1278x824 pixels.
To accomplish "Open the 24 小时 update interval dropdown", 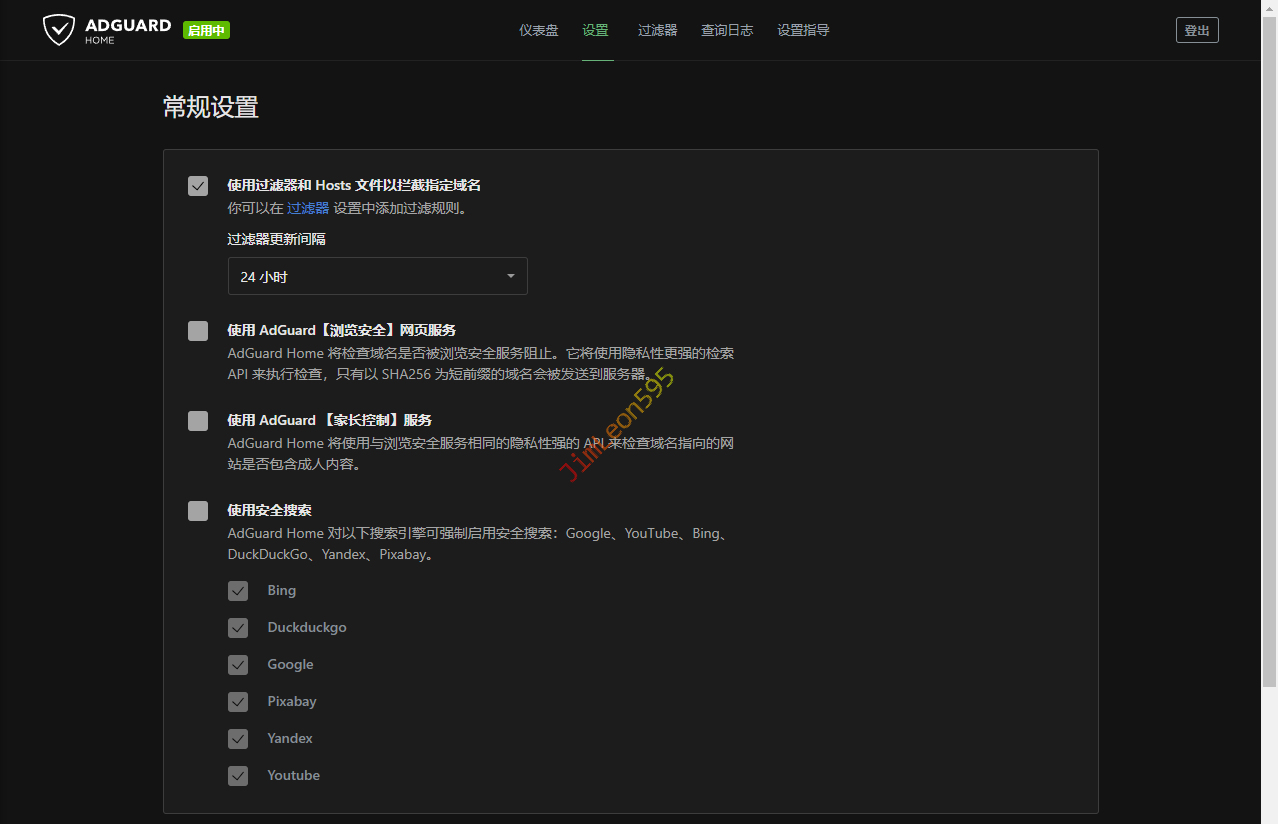I will point(377,276).
